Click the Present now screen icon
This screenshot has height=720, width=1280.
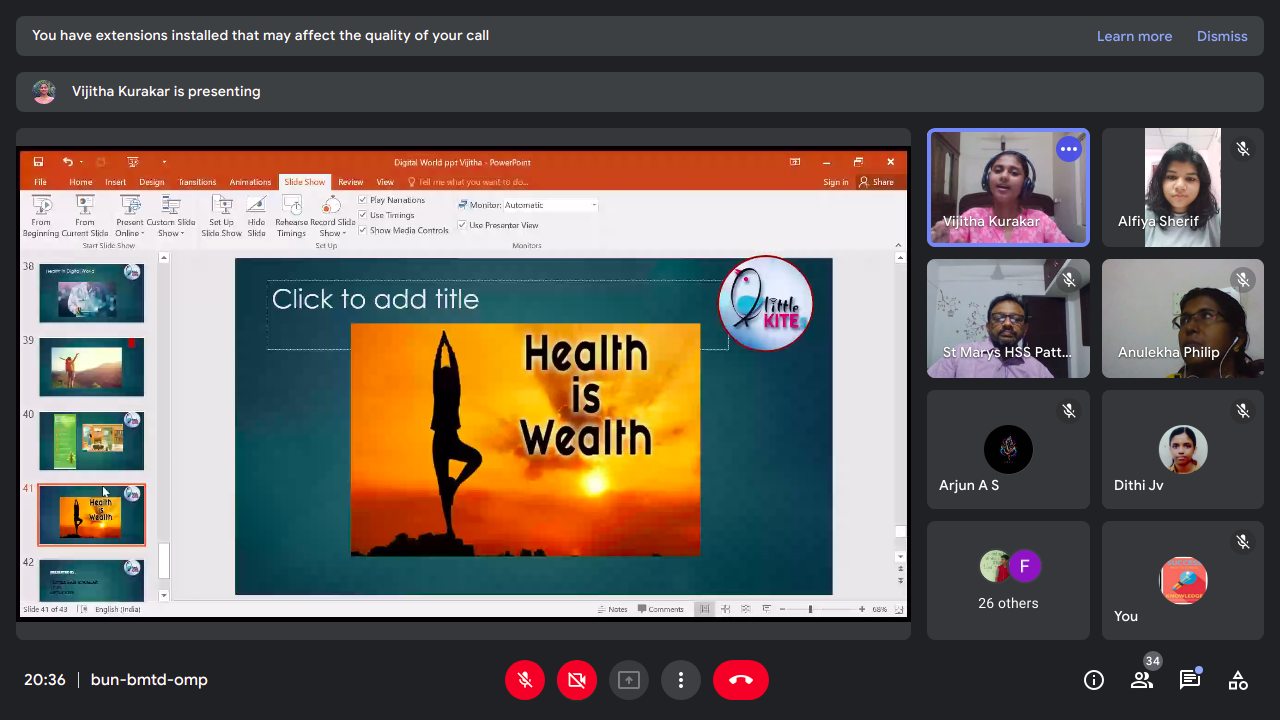629,680
